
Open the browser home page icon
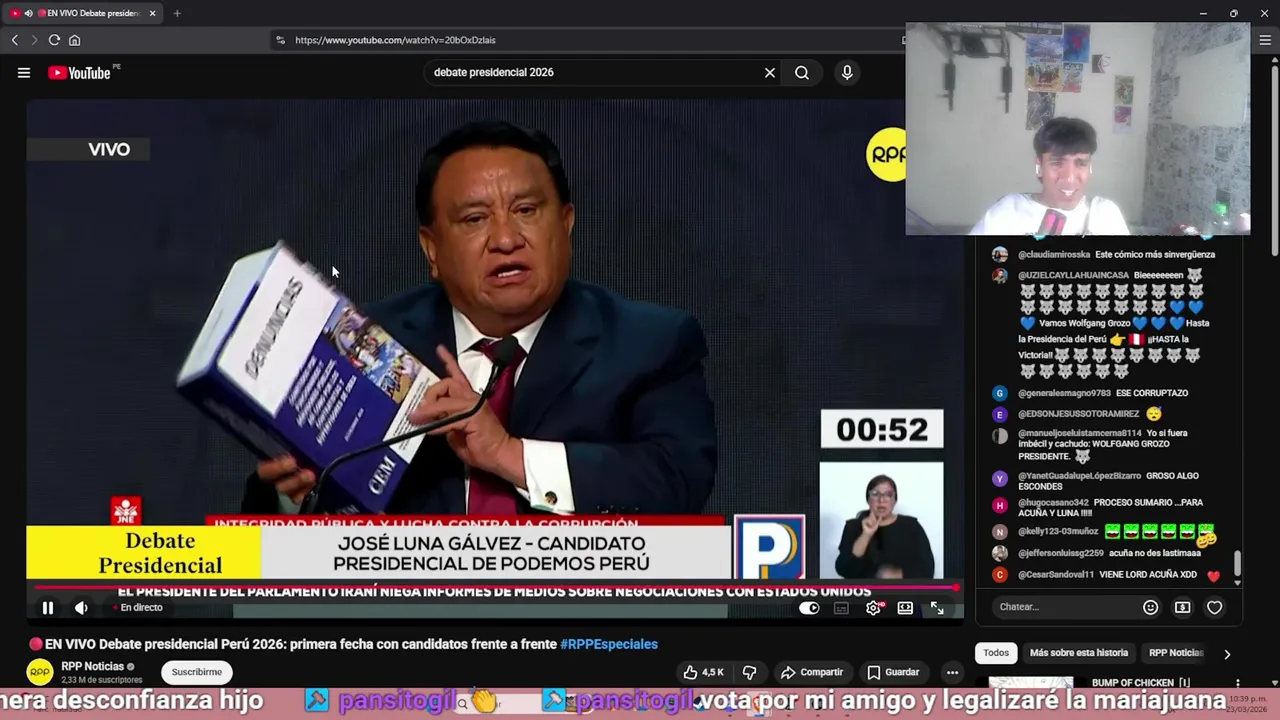74,40
